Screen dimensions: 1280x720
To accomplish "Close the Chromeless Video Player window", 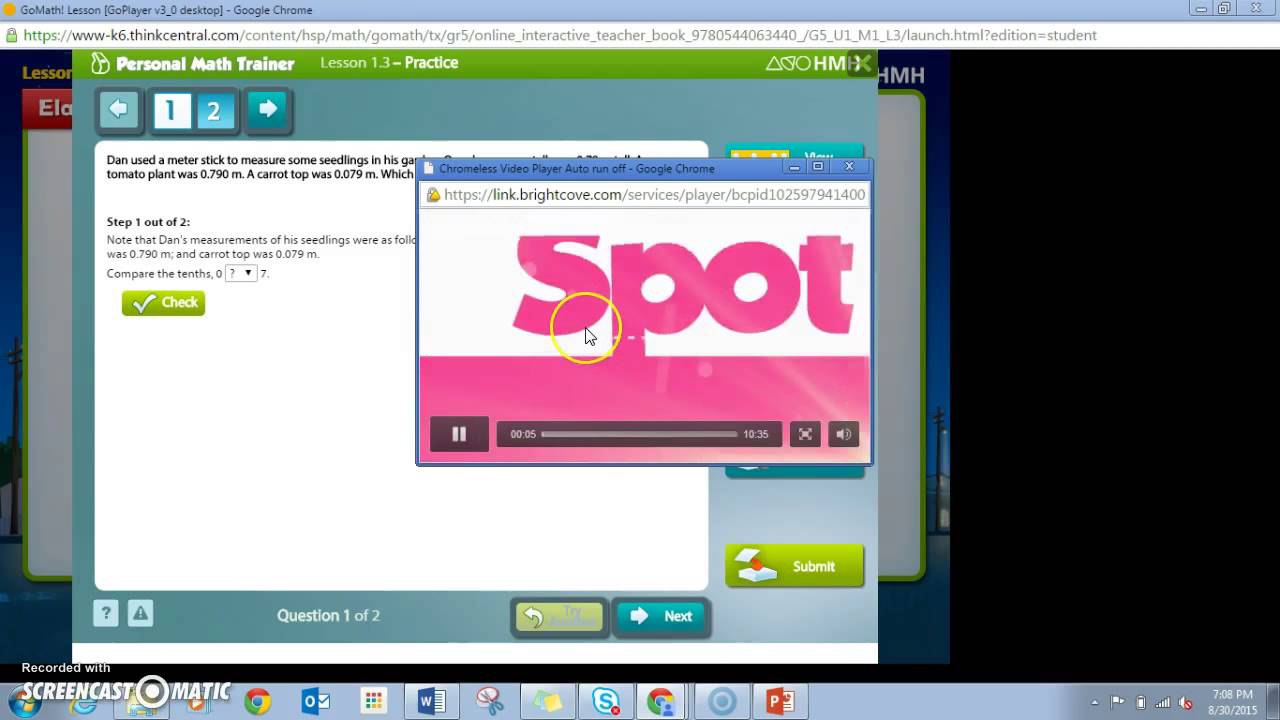I will click(x=849, y=167).
